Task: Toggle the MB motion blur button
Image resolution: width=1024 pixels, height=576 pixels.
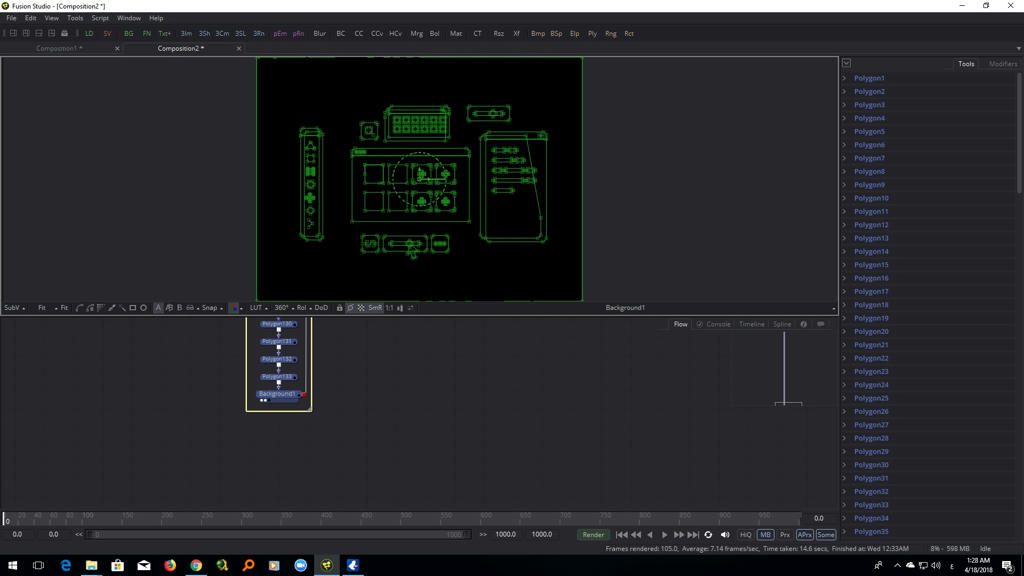Action: pos(765,535)
